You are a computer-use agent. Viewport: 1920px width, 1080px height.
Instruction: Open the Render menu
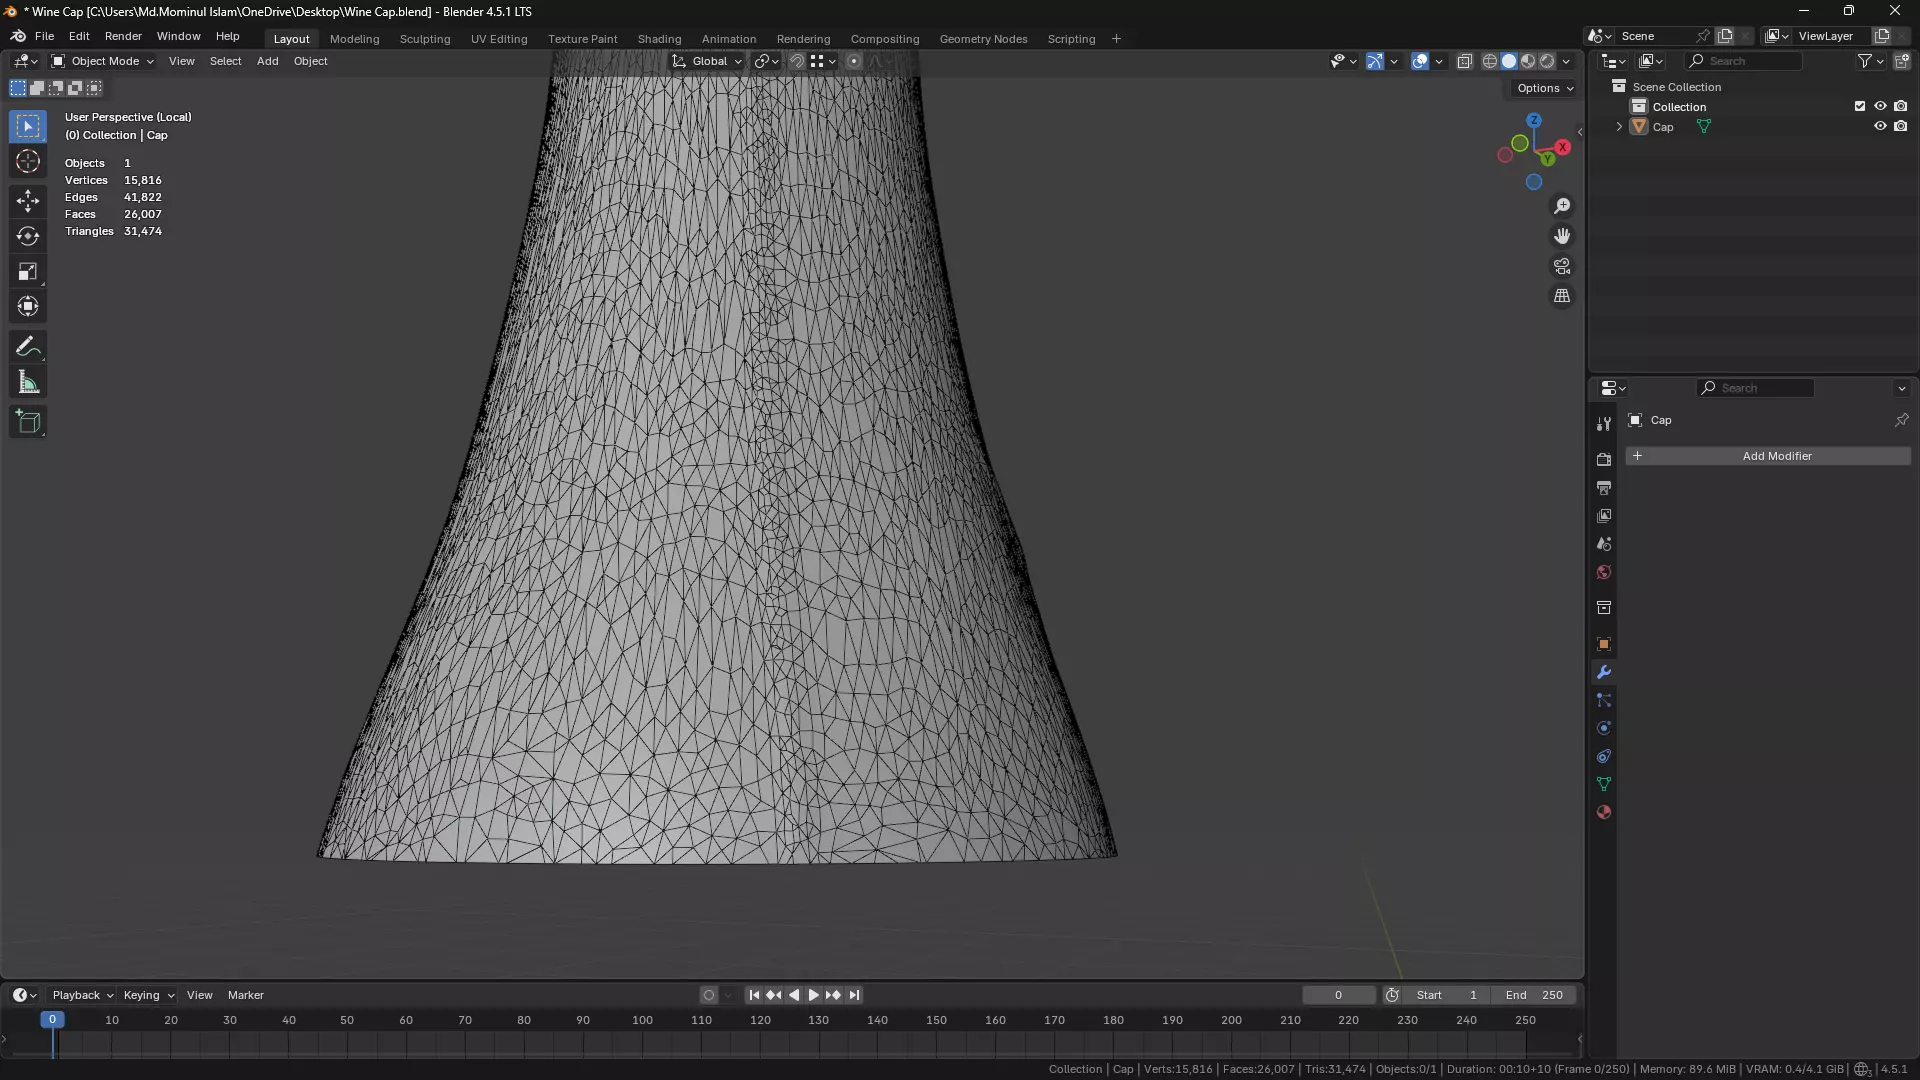pyautogui.click(x=123, y=36)
